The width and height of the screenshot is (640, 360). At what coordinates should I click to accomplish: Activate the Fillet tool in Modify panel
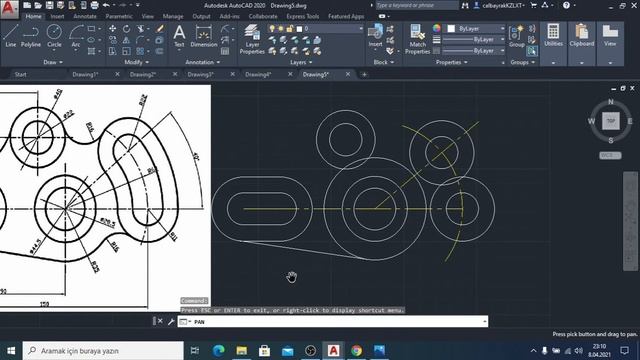[140, 40]
